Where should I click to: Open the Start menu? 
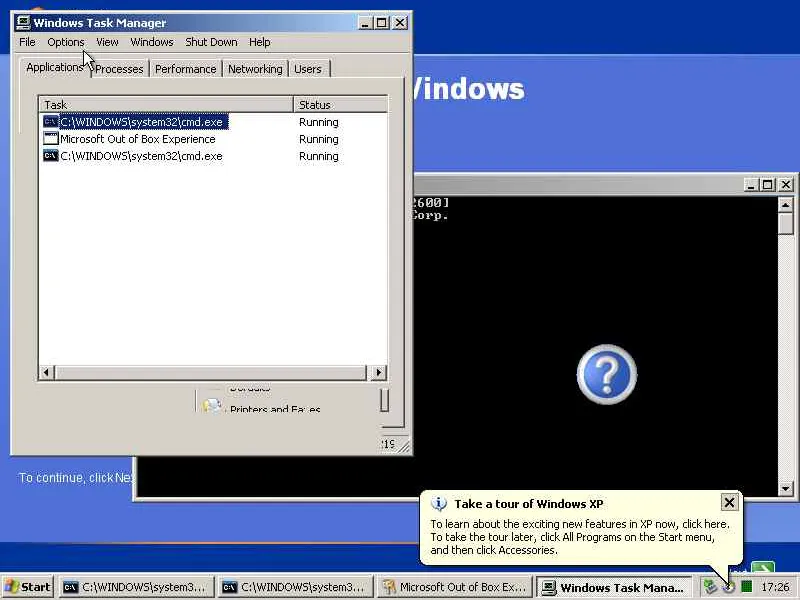click(x=28, y=587)
